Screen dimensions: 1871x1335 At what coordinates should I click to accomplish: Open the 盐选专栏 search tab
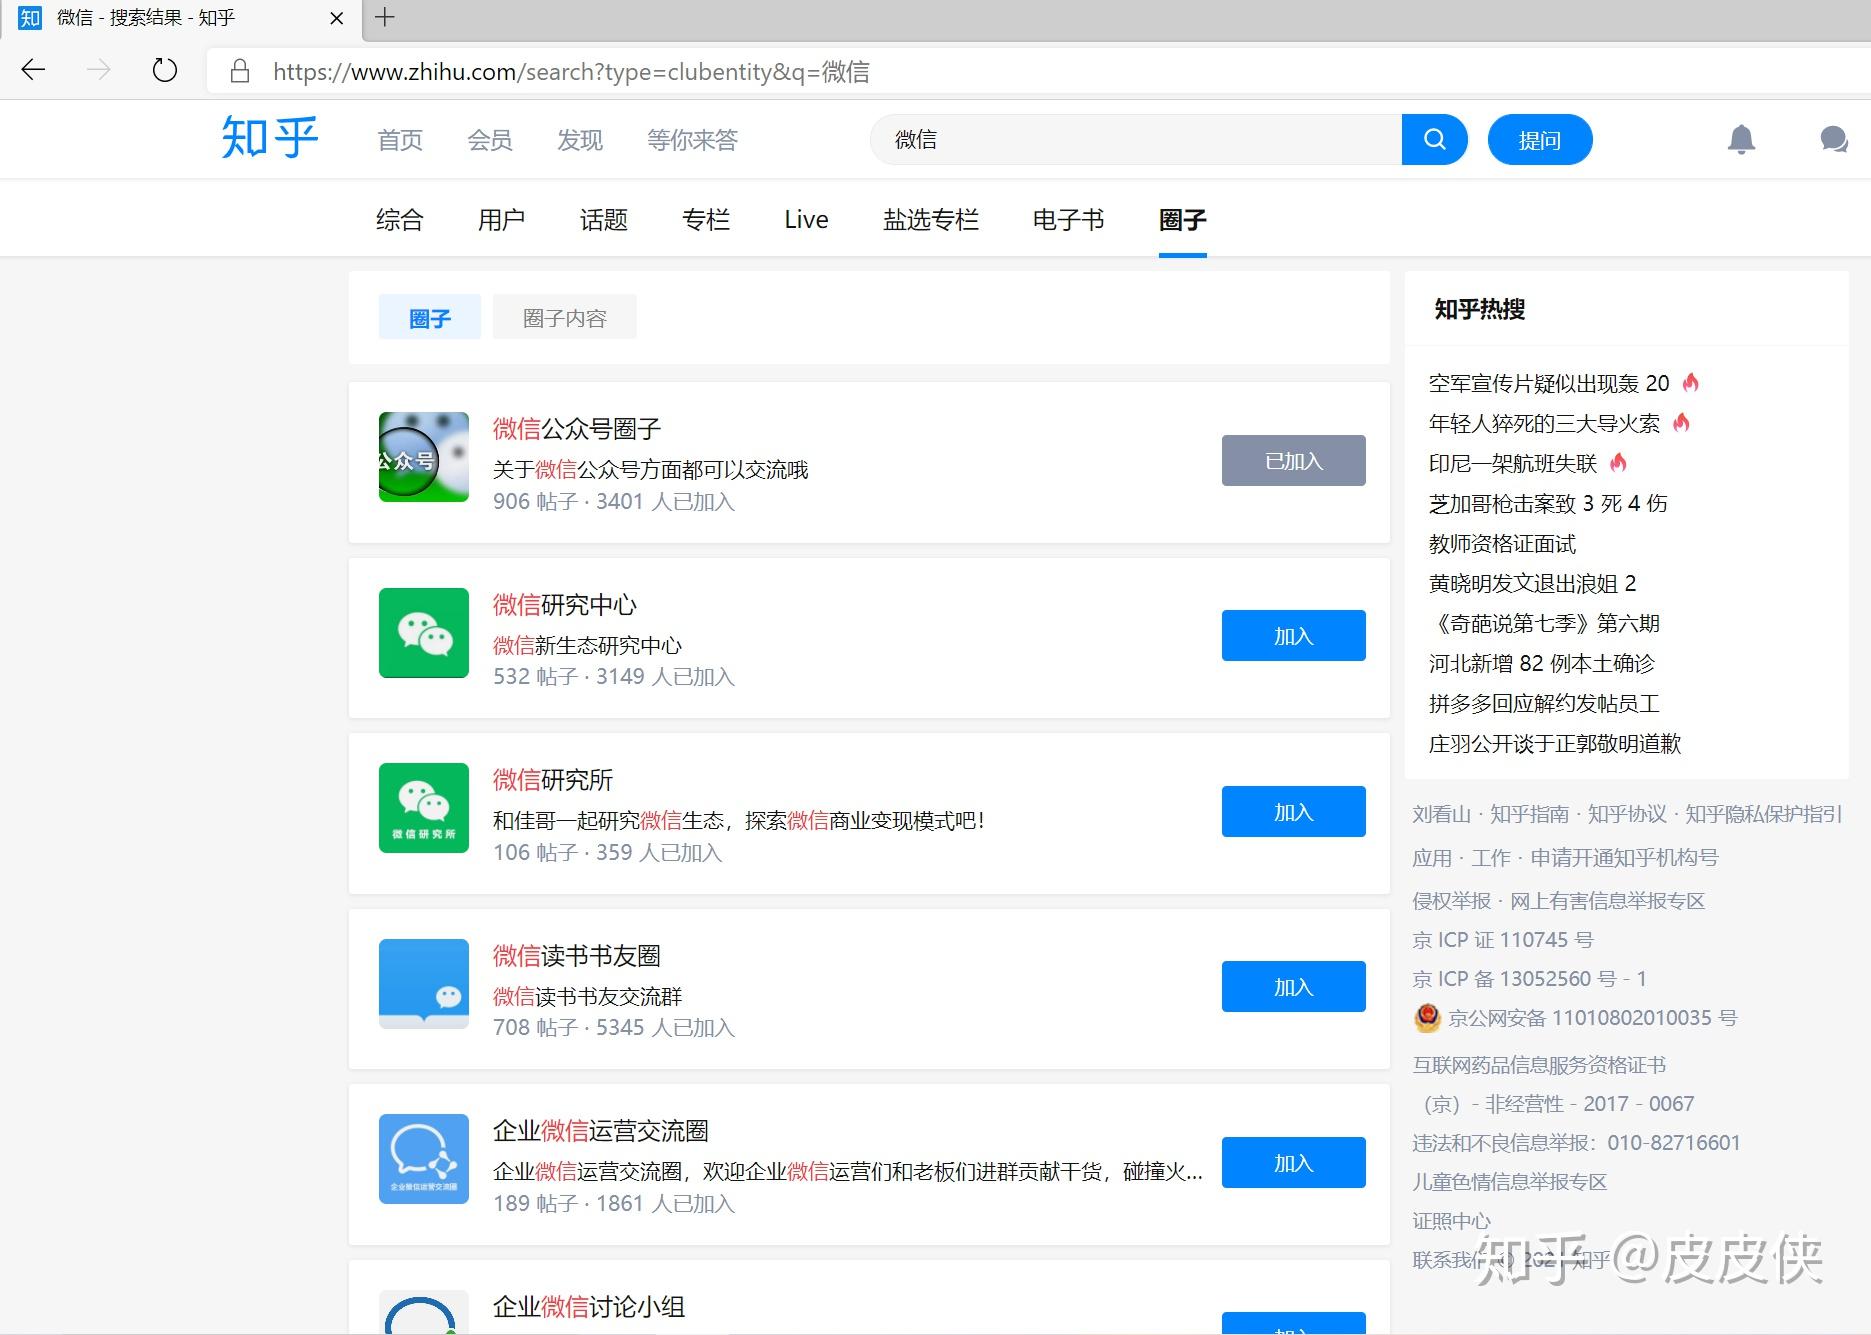coord(931,220)
